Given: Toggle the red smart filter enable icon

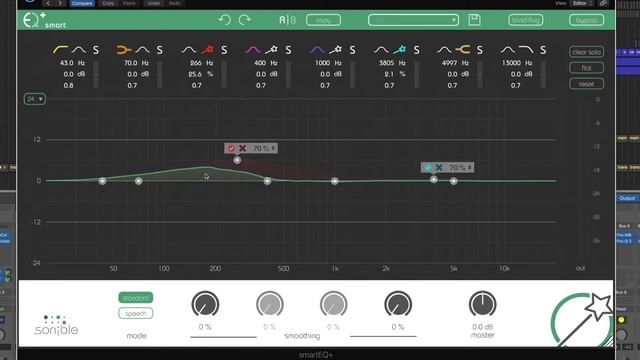Looking at the screenshot, I should pos(231,148).
